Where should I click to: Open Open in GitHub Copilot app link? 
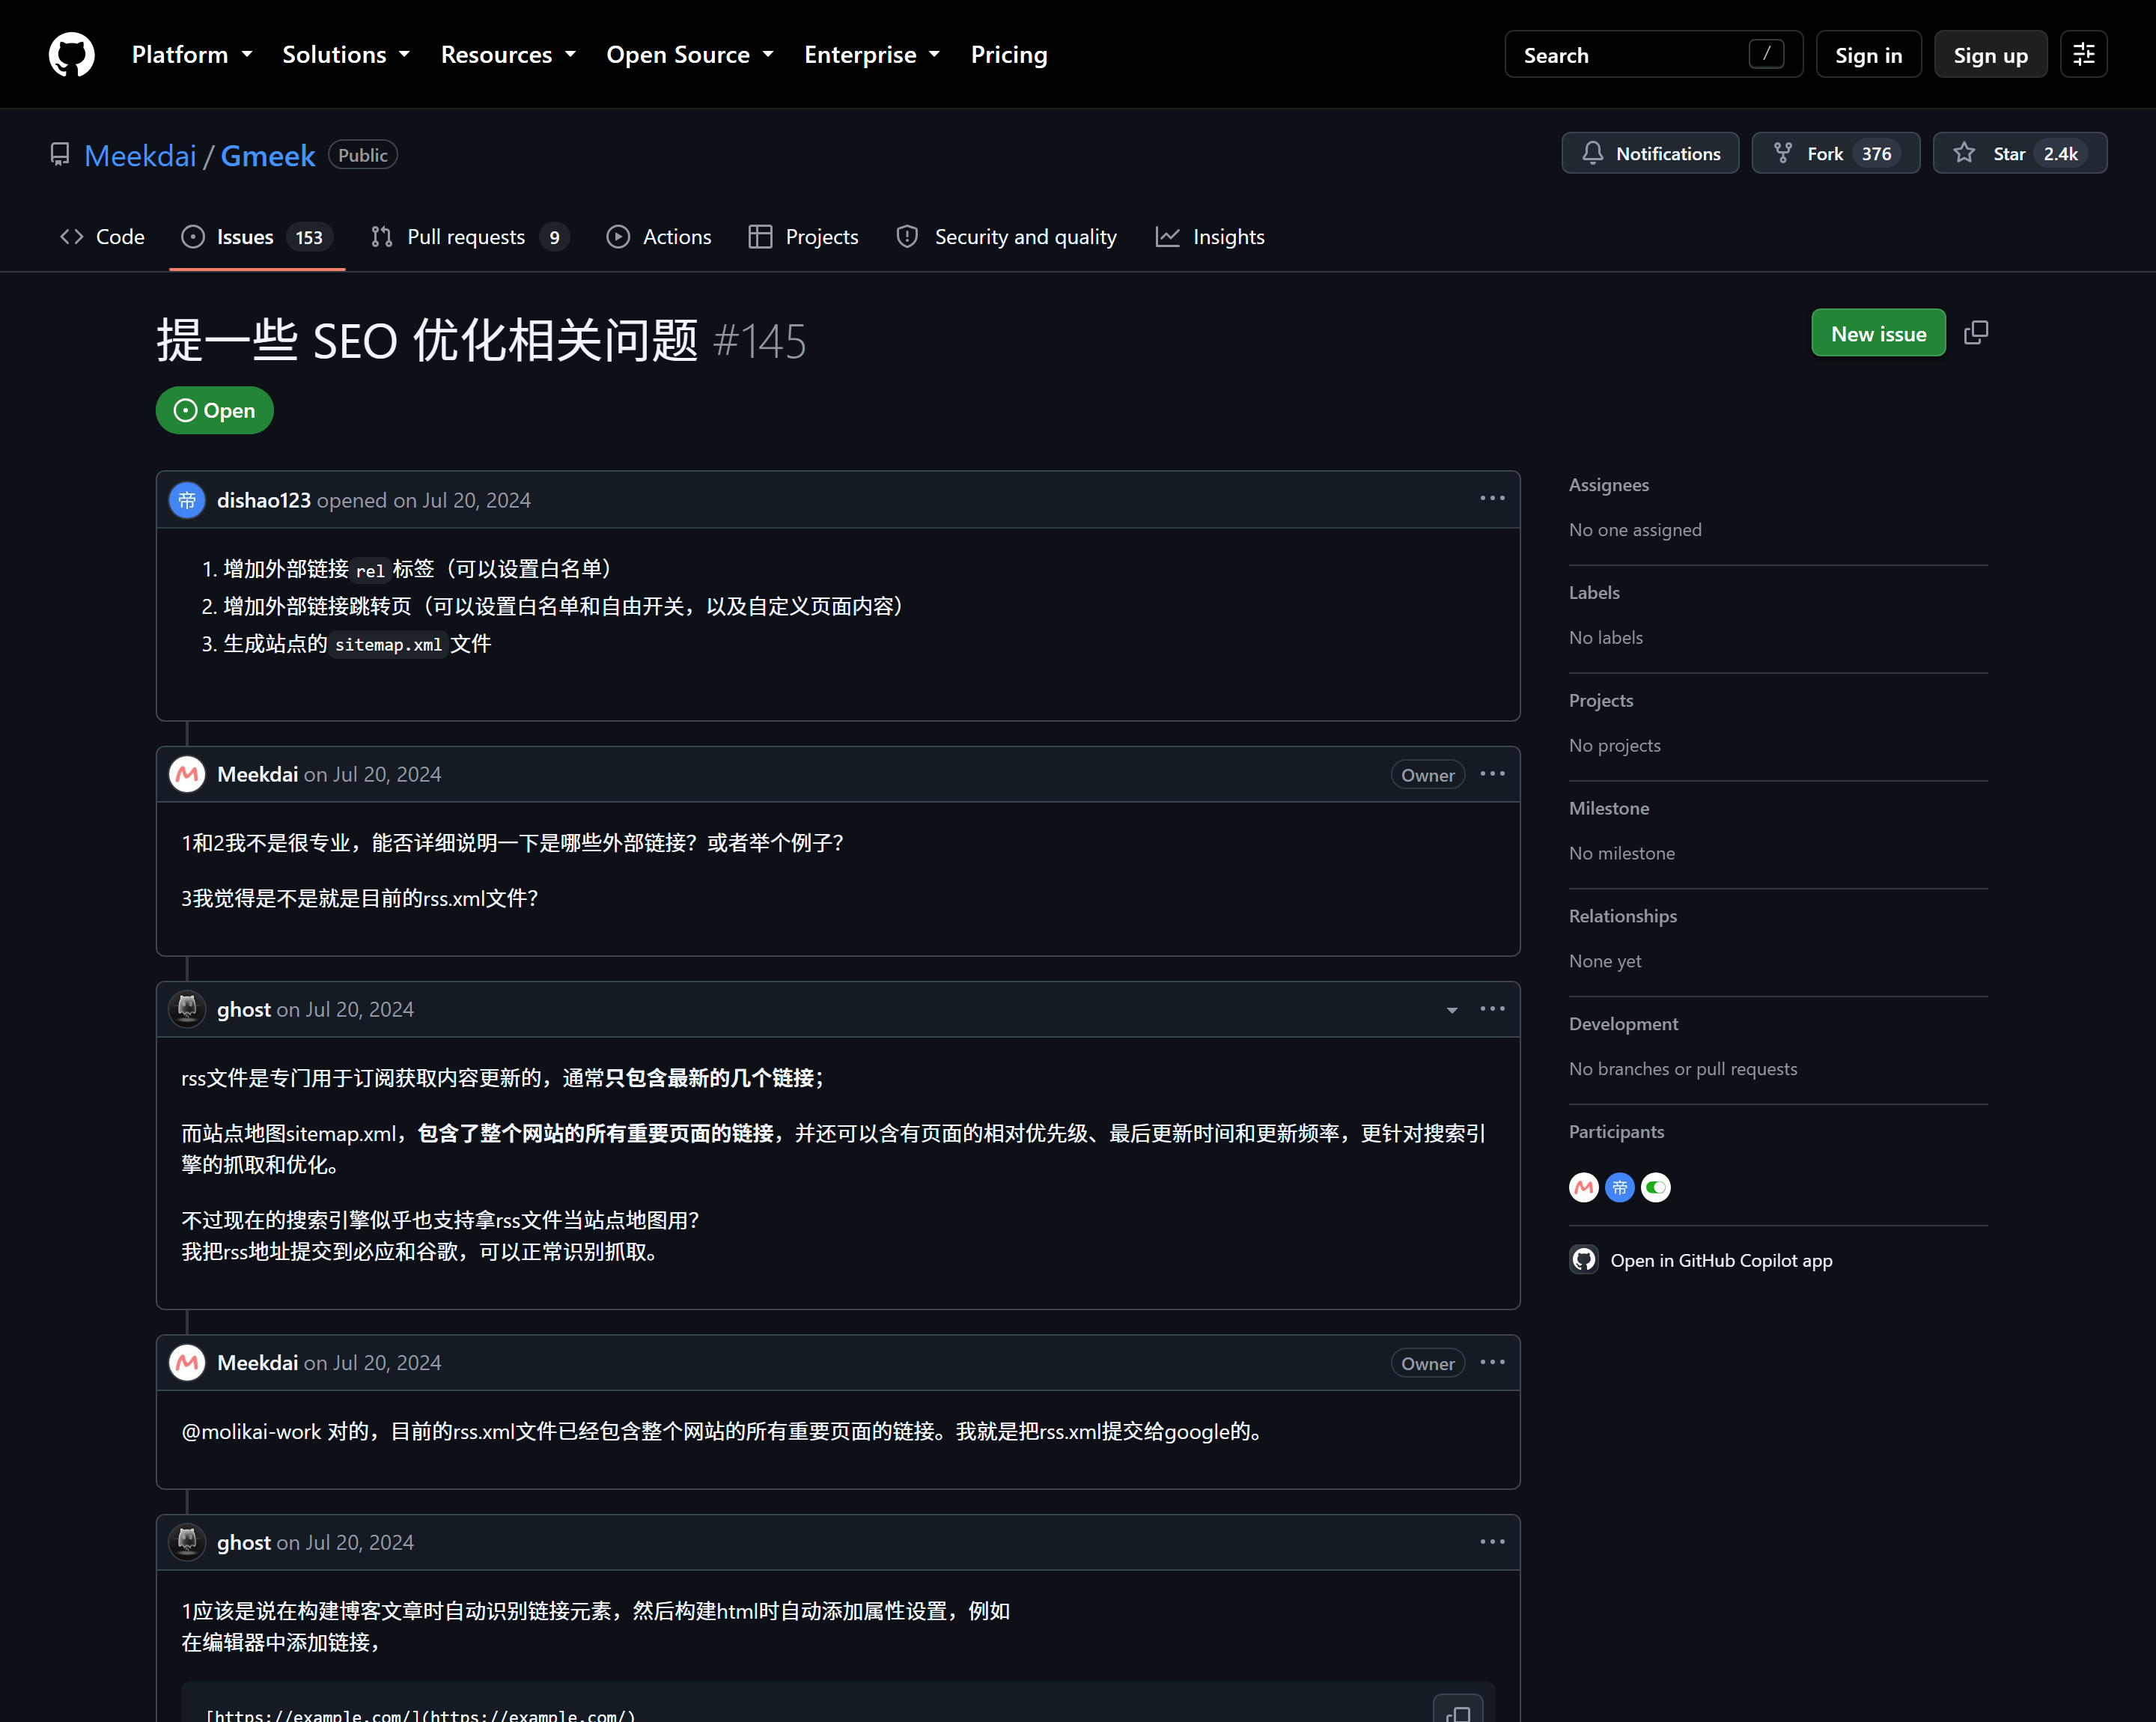coord(1720,1260)
